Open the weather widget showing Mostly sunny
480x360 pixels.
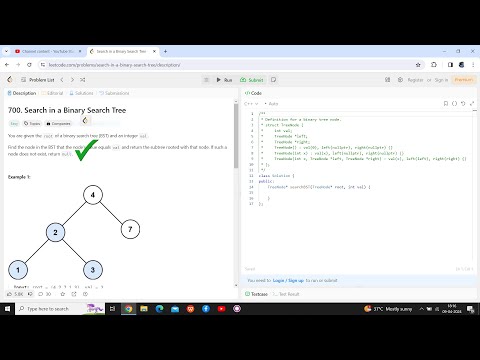pyautogui.click(x=388, y=309)
